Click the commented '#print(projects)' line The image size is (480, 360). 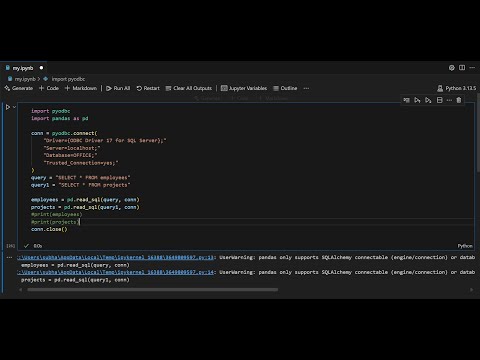(x=55, y=222)
